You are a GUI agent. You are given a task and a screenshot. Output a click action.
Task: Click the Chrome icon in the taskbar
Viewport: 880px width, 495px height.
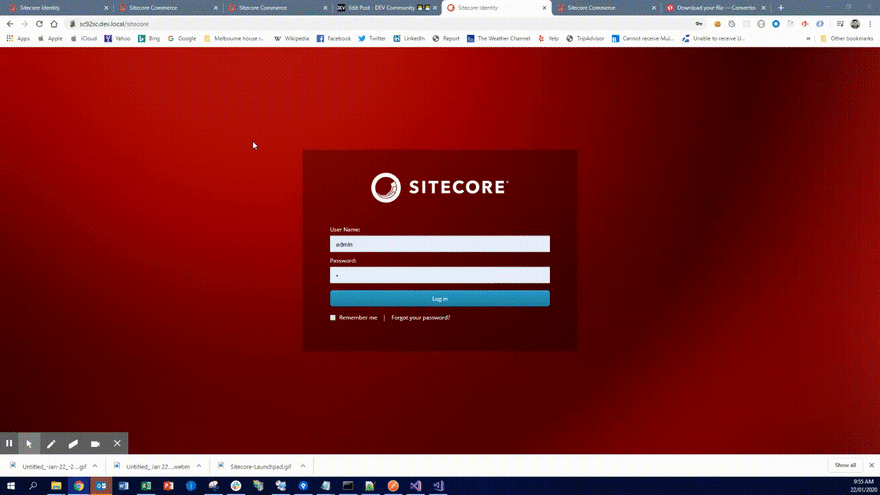79,485
